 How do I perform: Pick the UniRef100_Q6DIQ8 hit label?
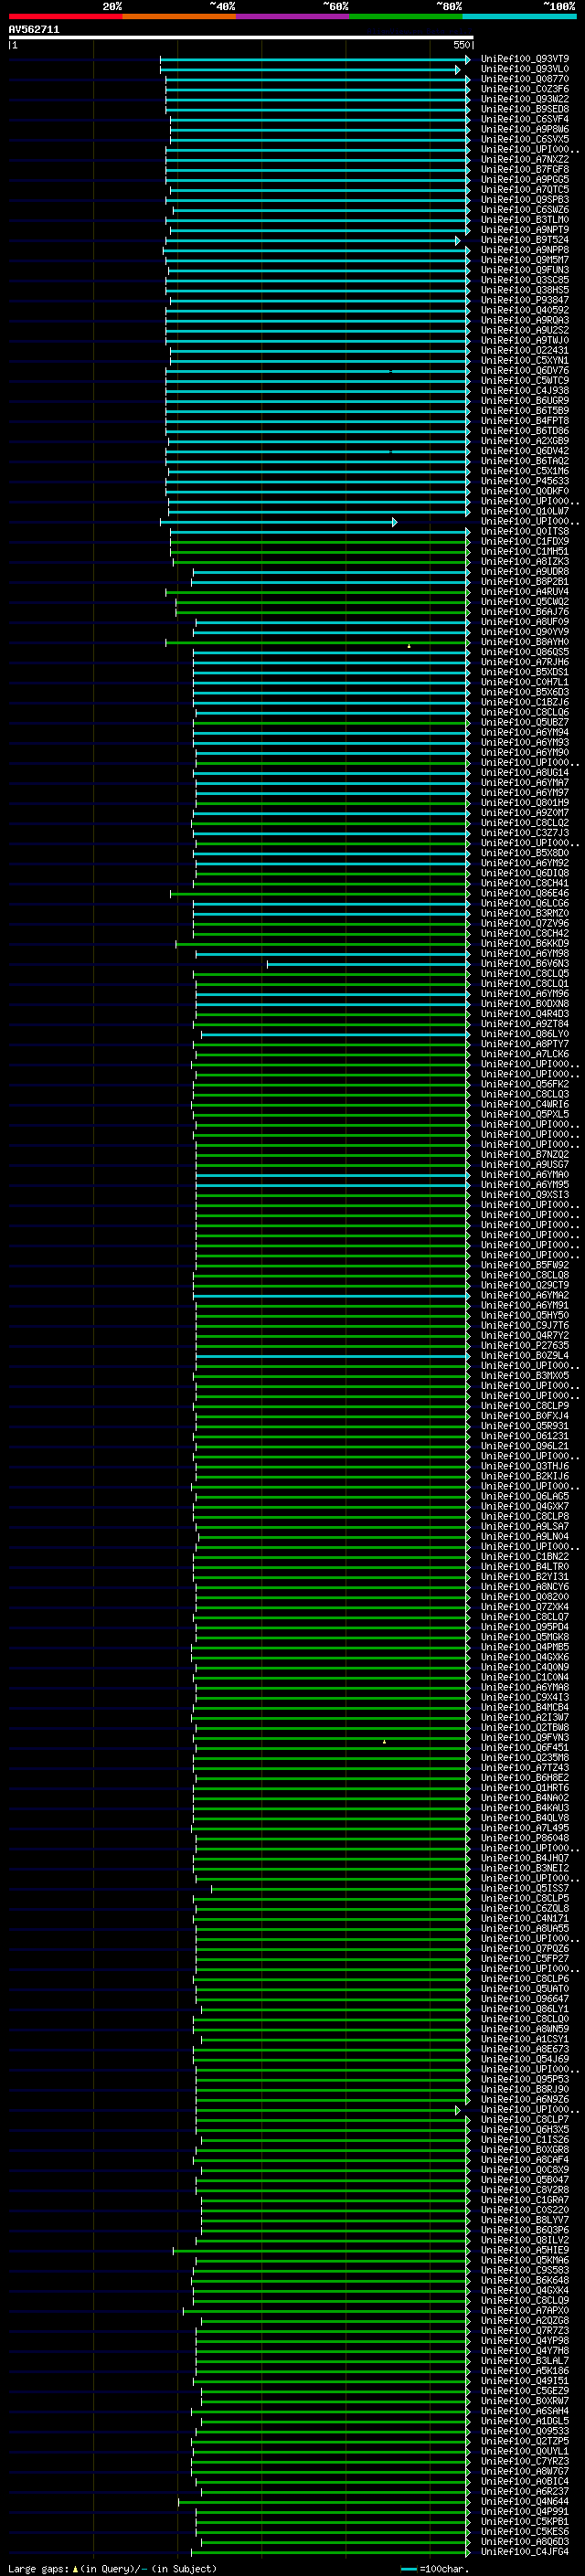click(525, 873)
